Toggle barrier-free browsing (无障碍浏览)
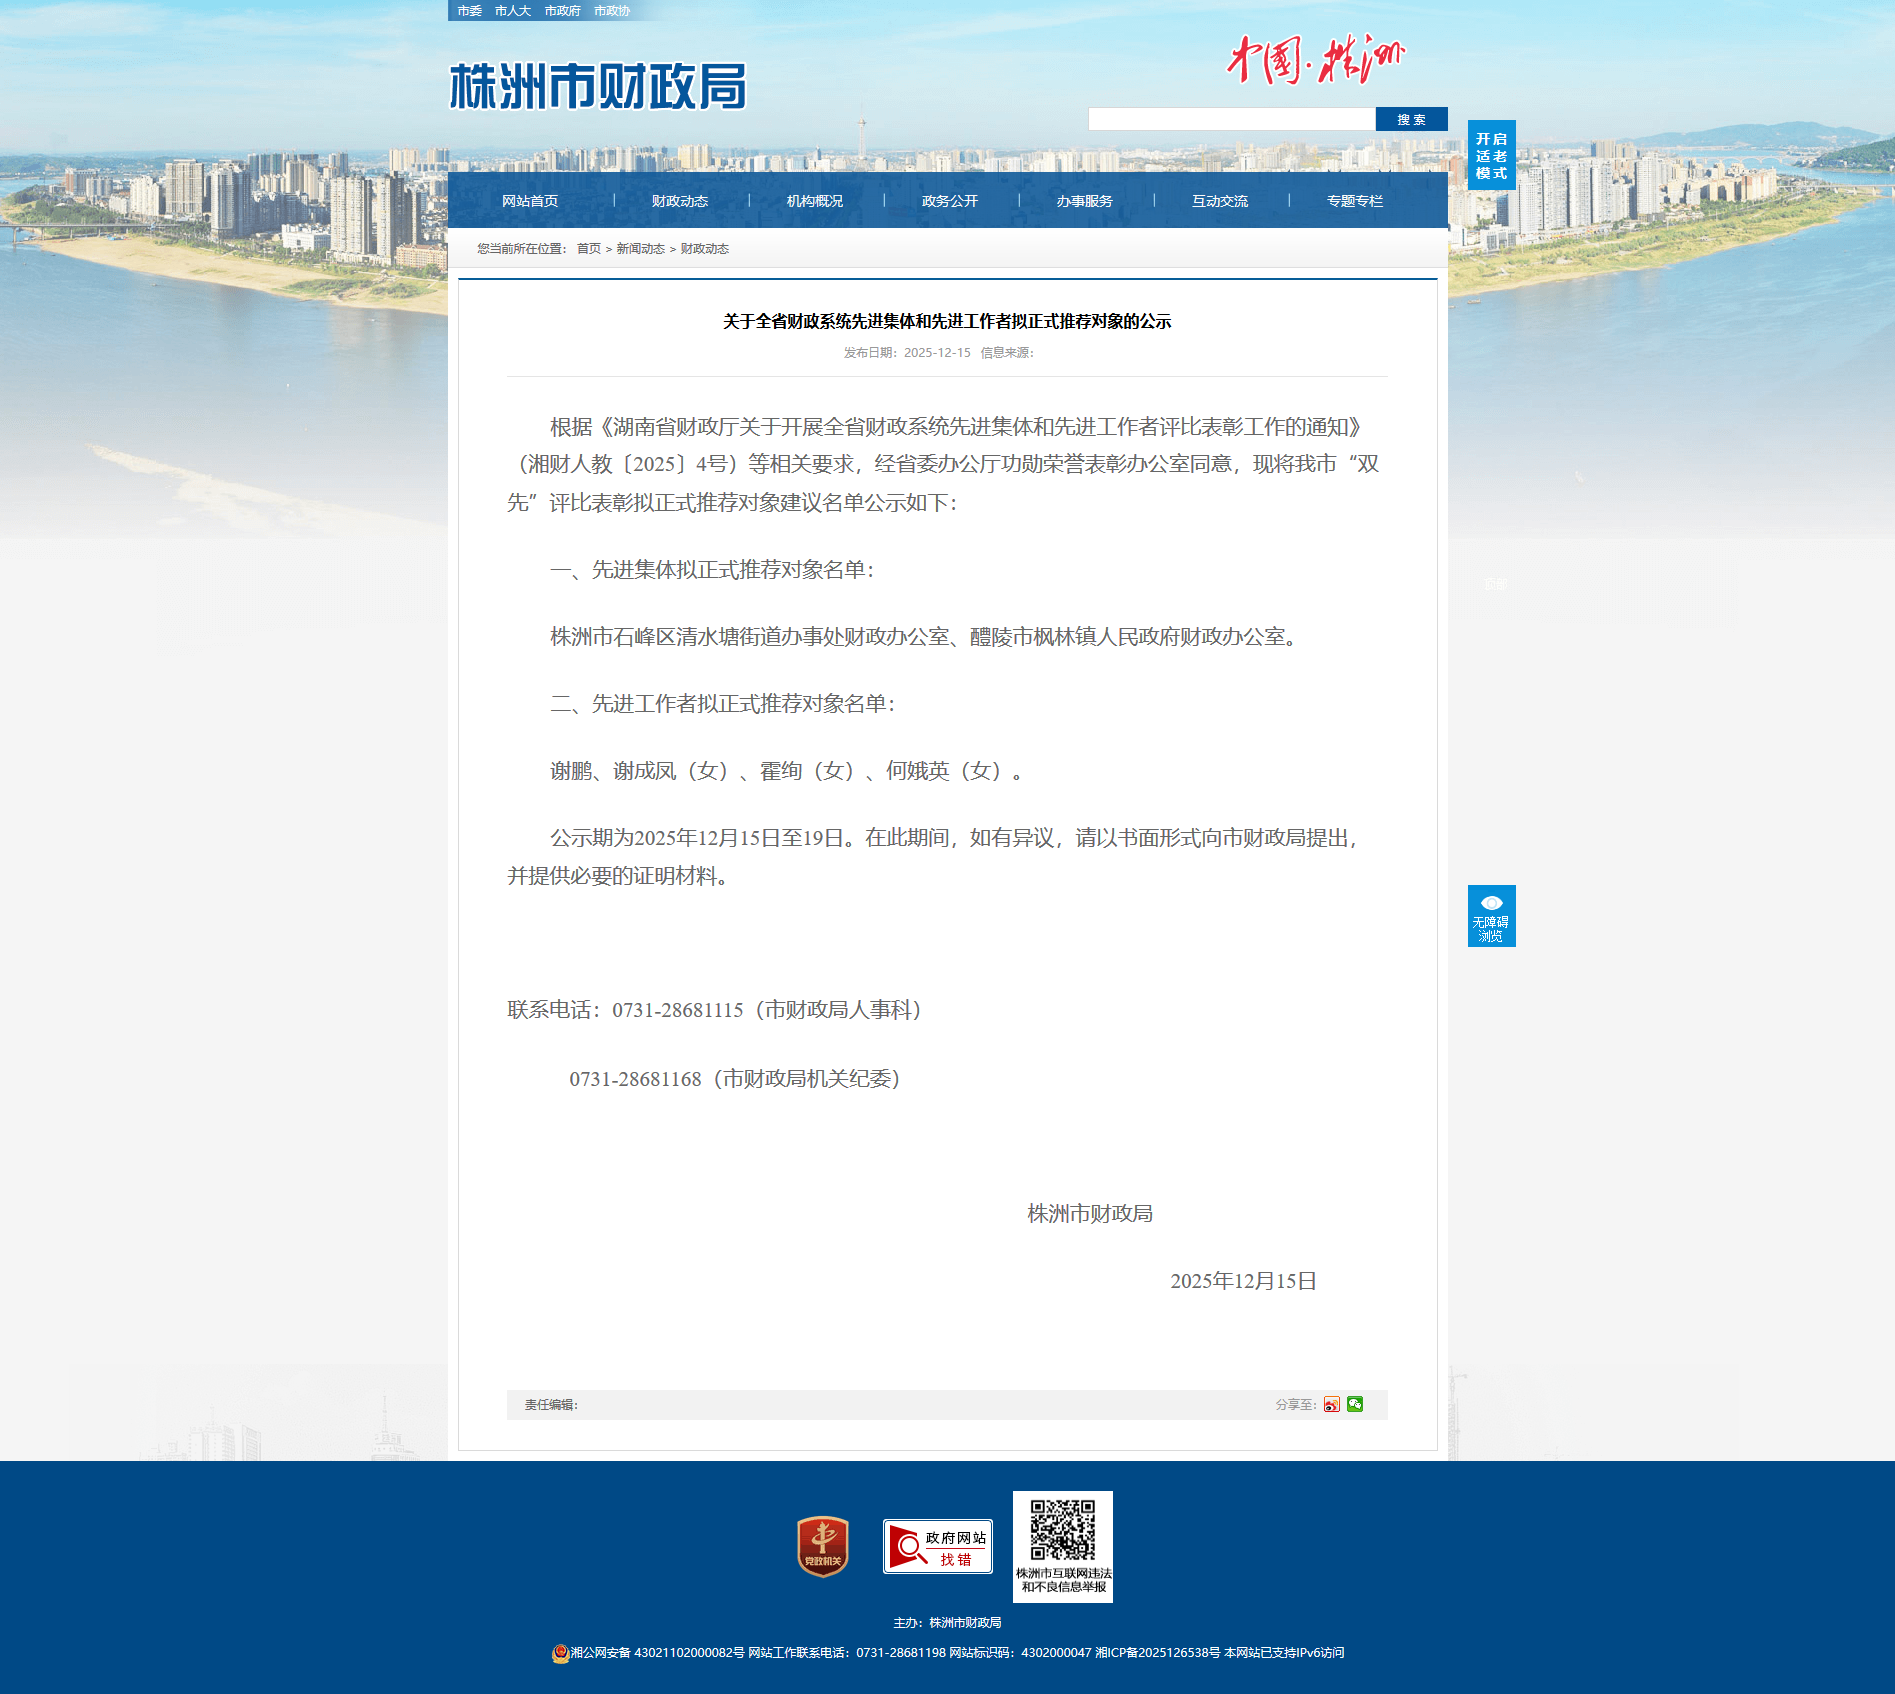 pos(1491,916)
